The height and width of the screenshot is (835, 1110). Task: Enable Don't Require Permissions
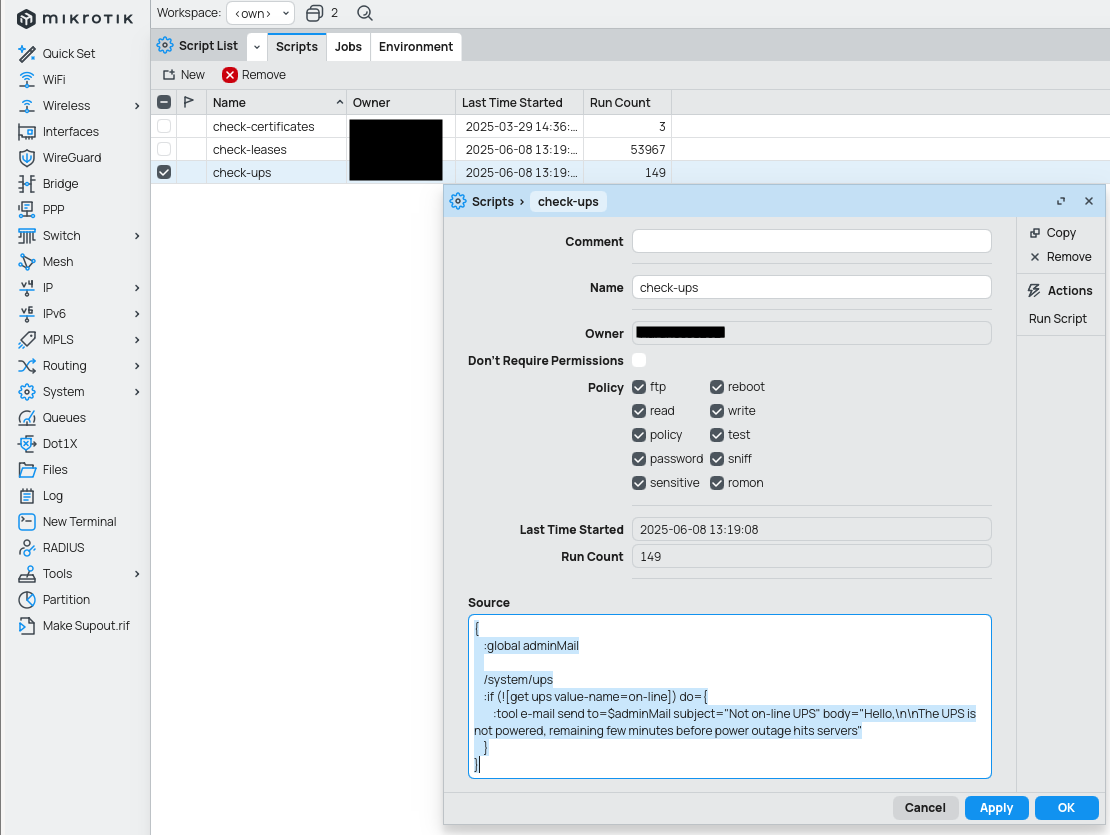point(639,360)
